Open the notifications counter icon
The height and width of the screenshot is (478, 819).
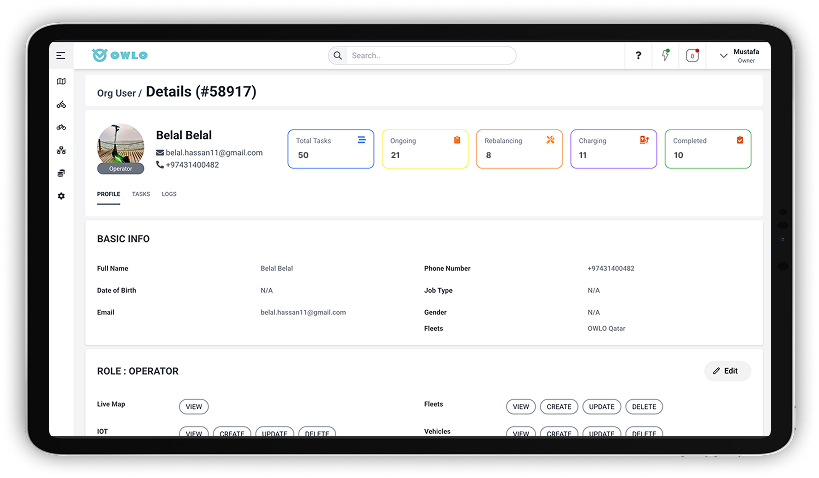click(693, 55)
